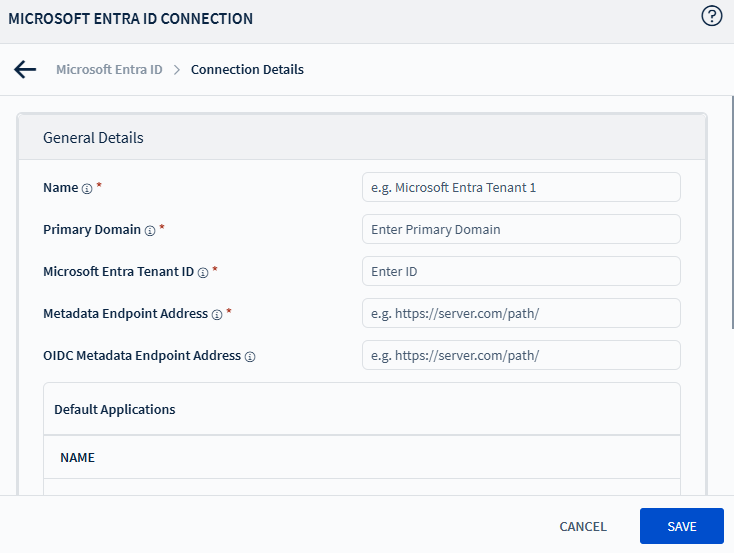Select the Connection Details breadcrumb

click(x=247, y=70)
